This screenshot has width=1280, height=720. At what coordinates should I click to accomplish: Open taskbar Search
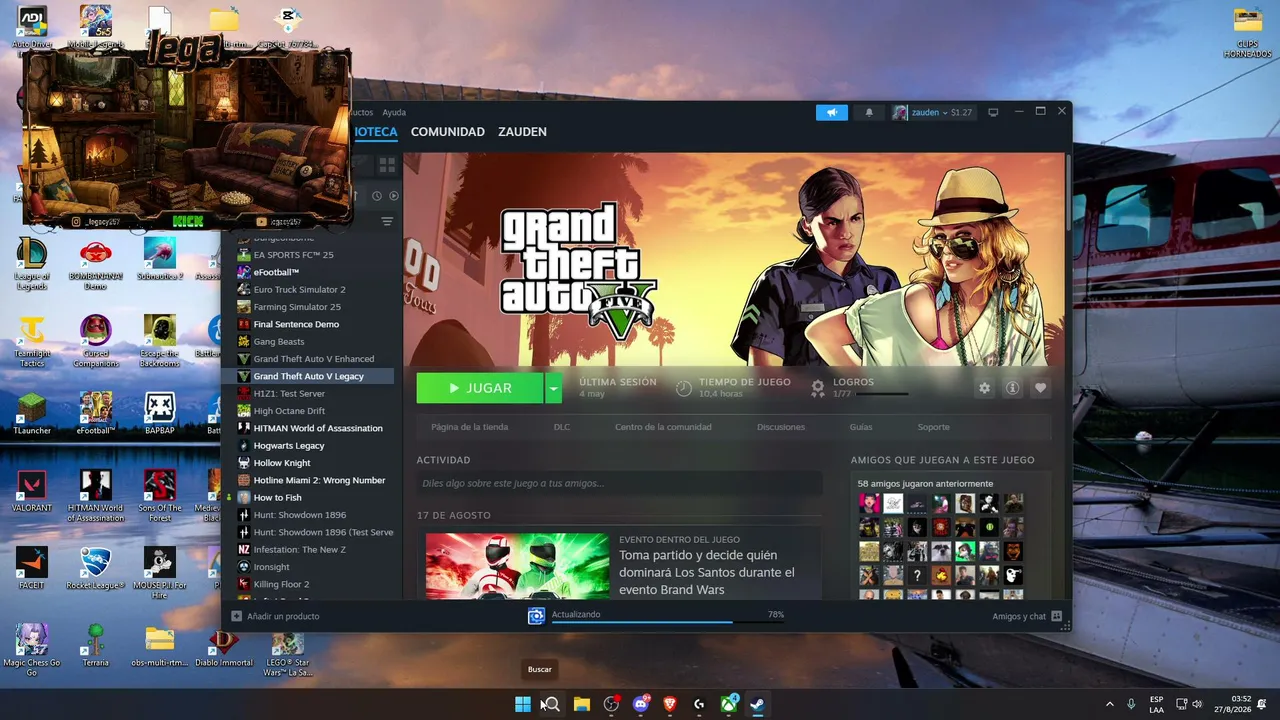[x=551, y=704]
